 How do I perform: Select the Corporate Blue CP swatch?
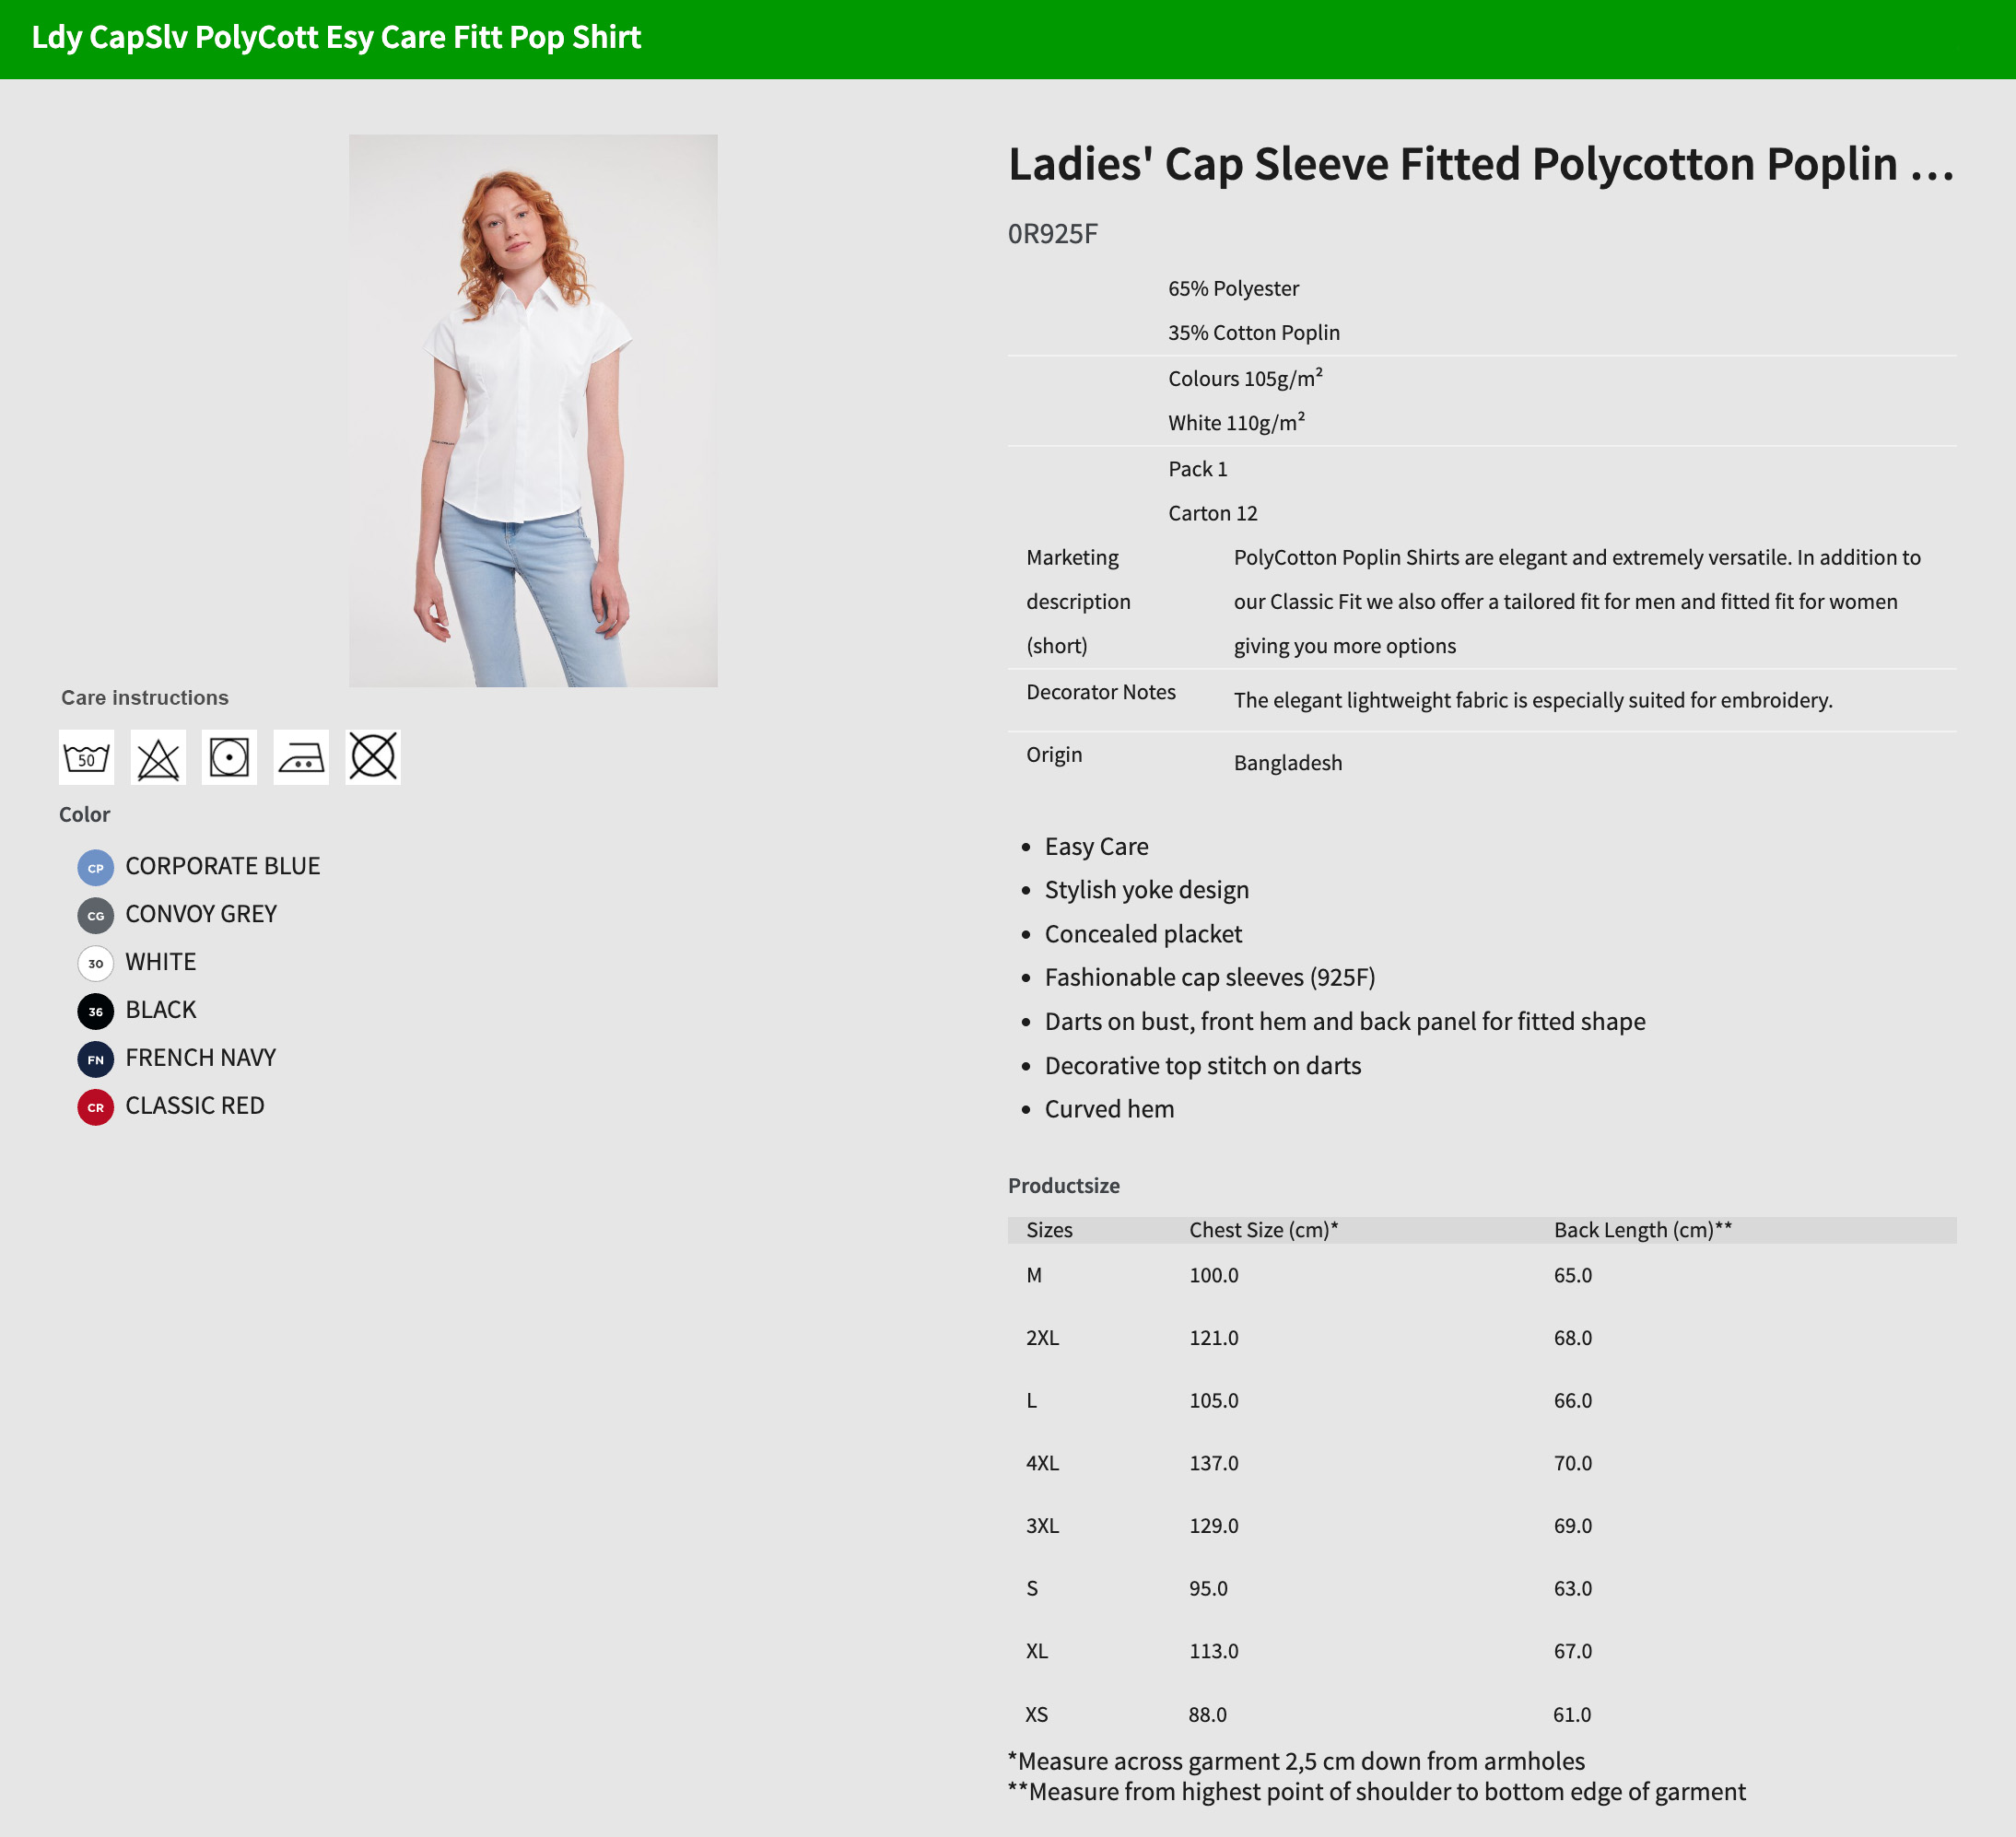pos(95,867)
